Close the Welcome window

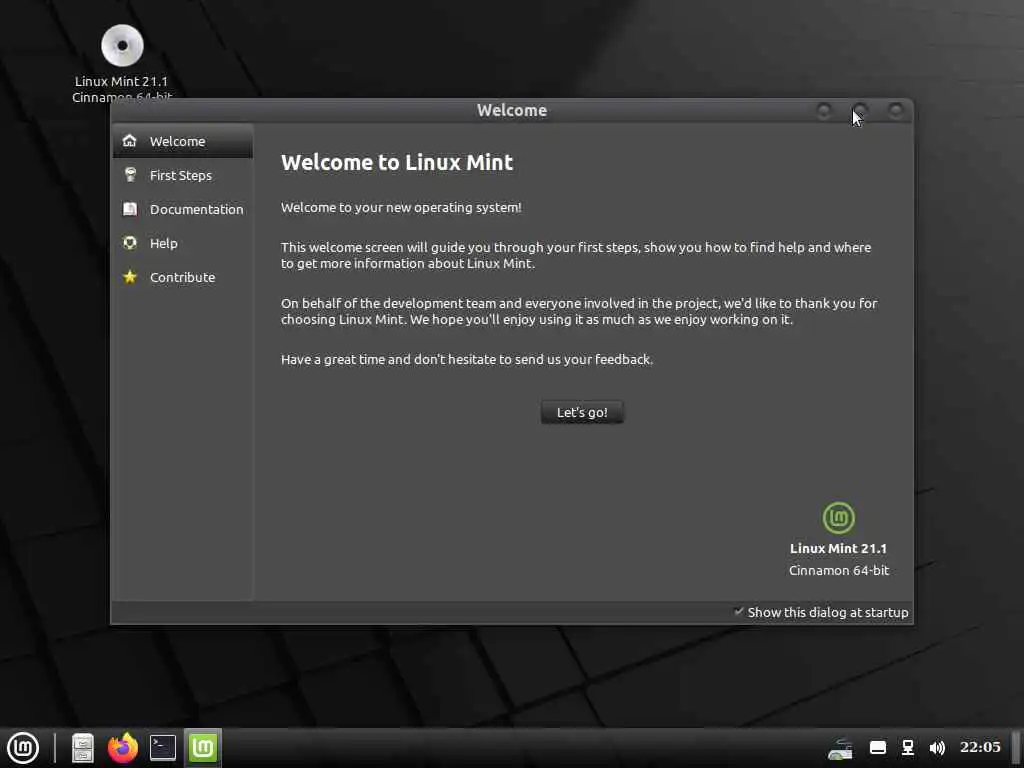[x=896, y=110]
